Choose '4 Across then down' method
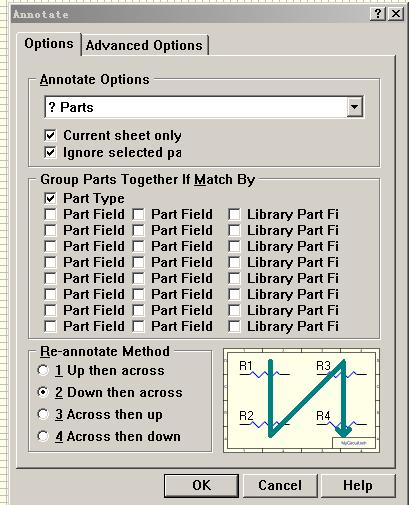 (43, 436)
